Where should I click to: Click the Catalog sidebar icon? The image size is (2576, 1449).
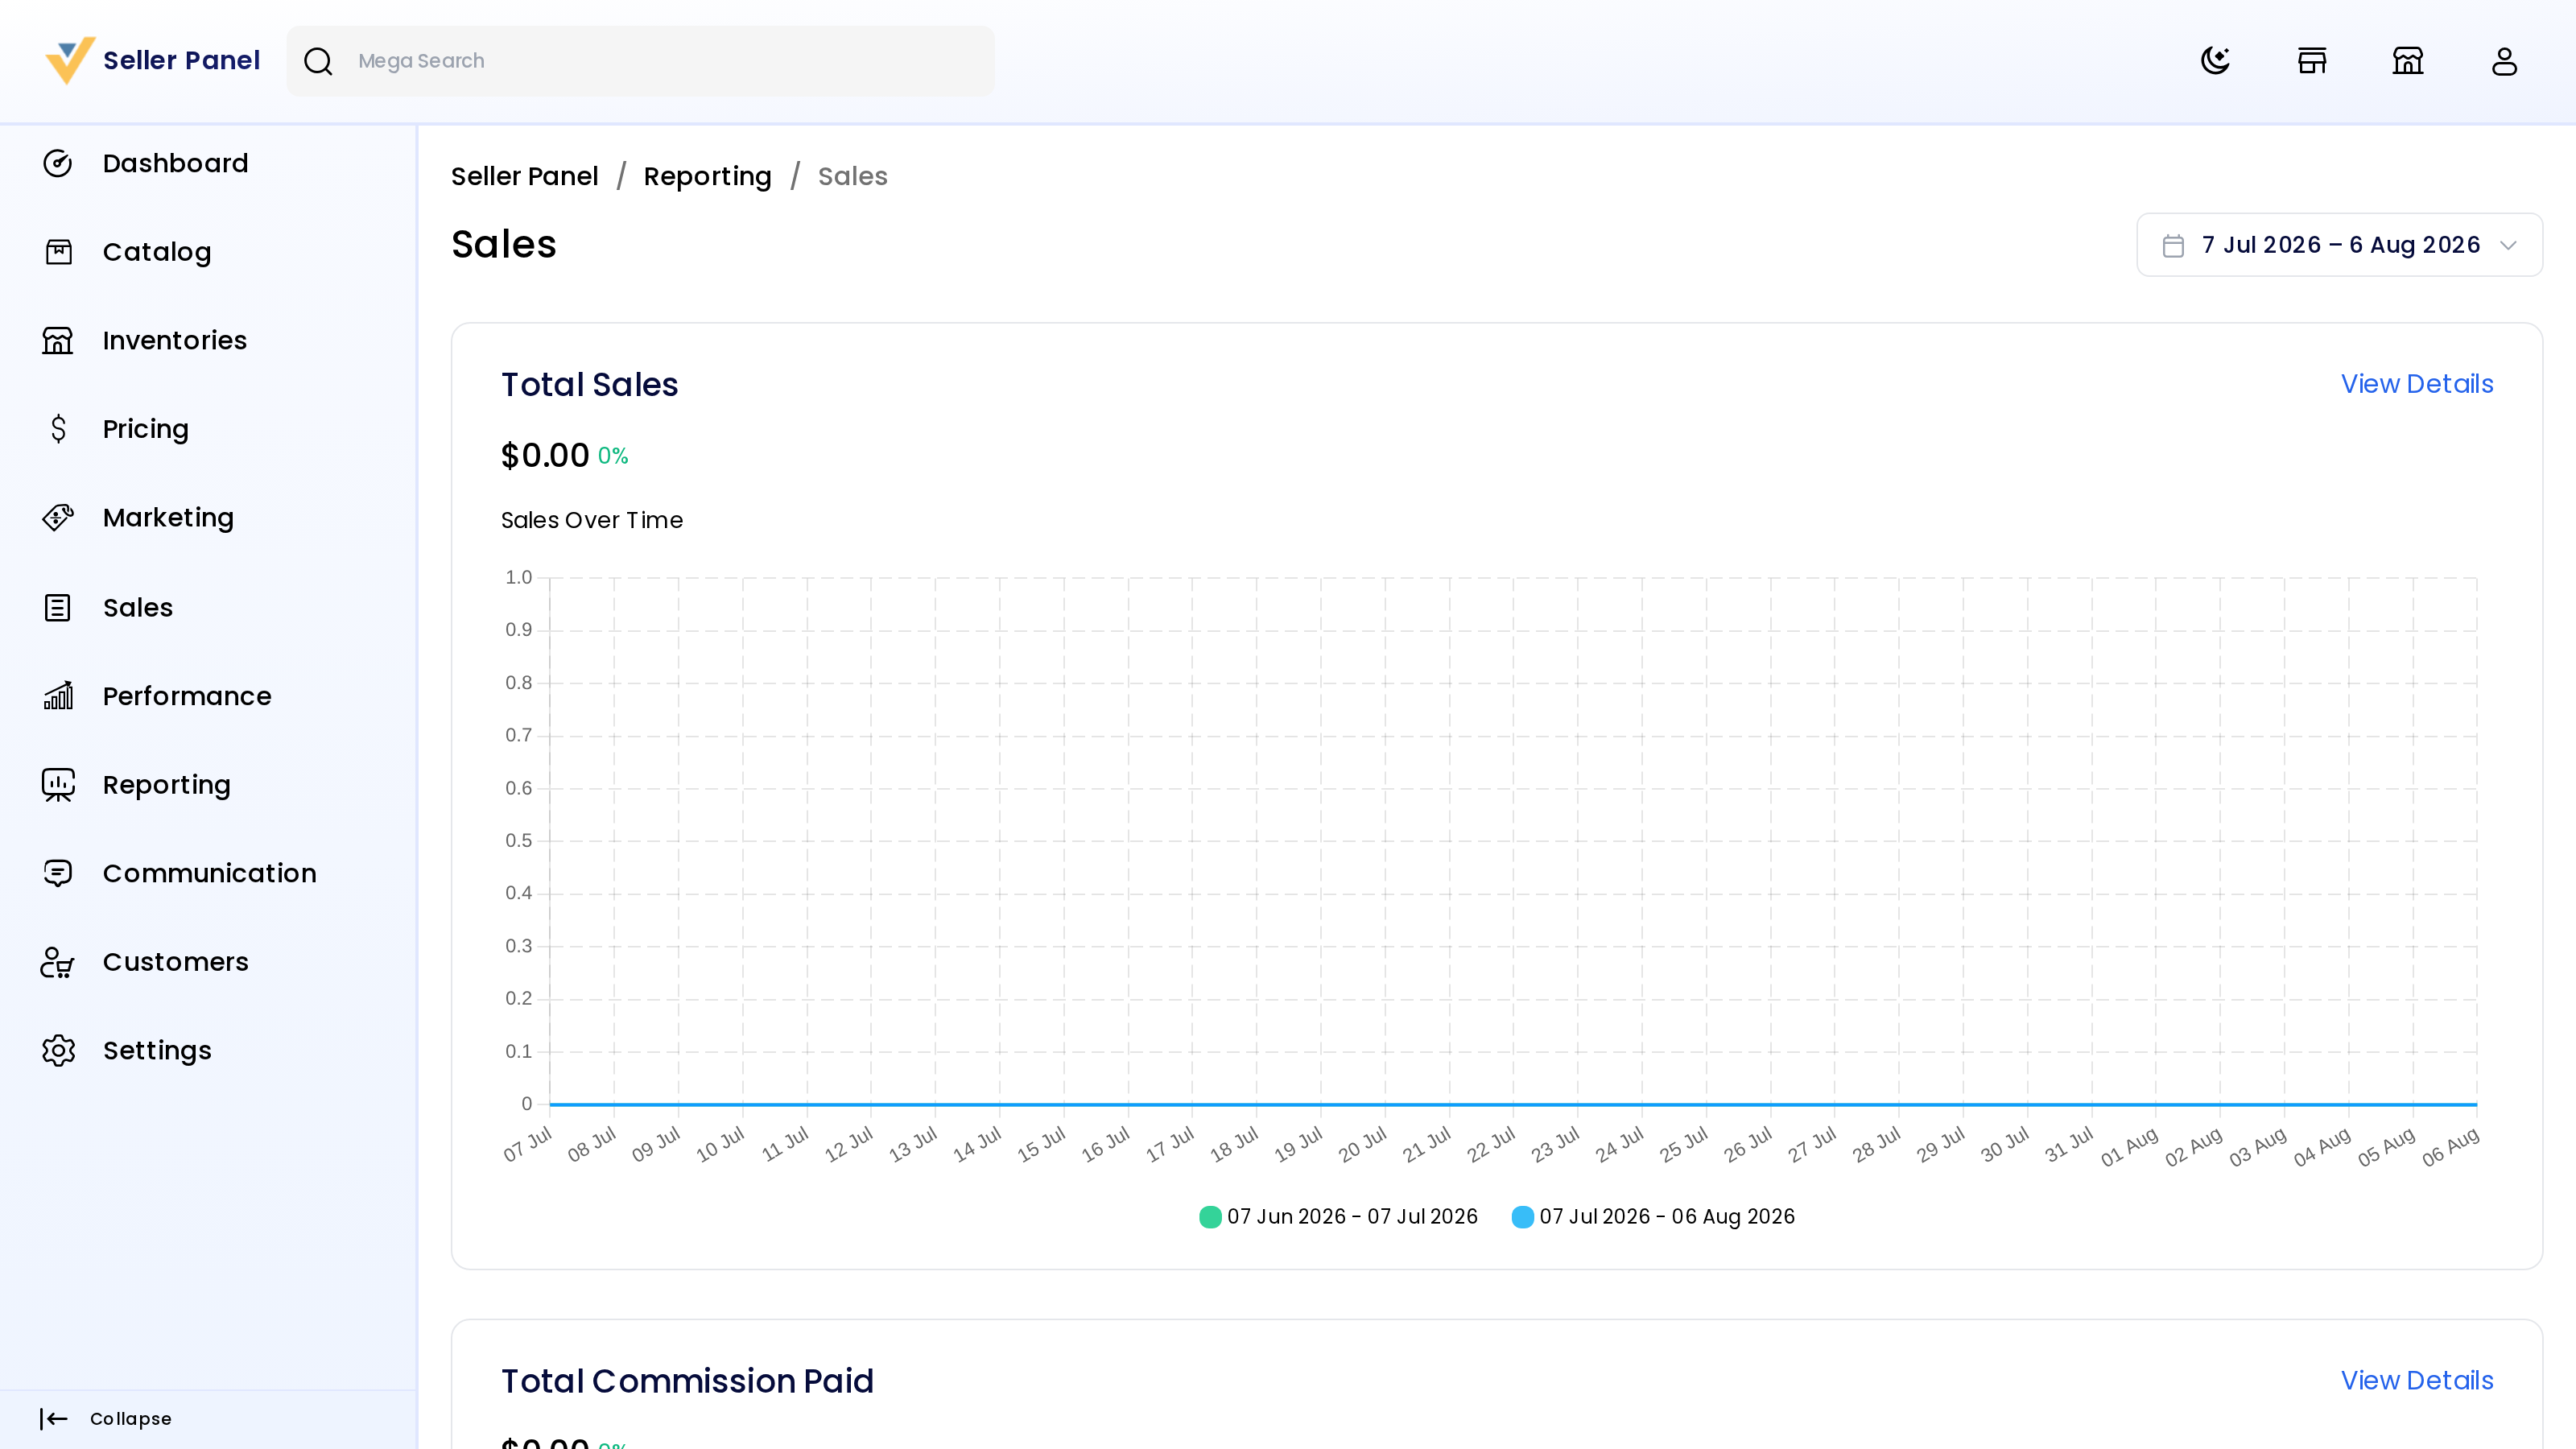click(x=58, y=252)
